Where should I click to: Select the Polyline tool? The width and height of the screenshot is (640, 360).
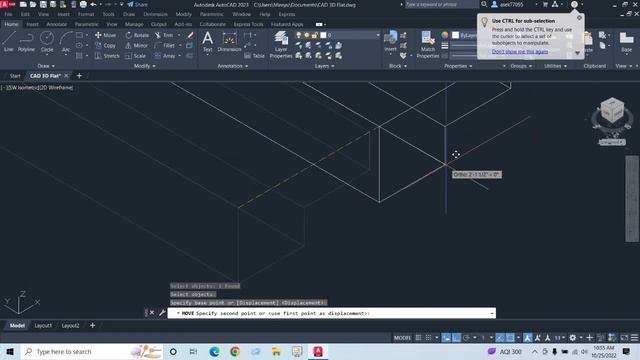pos(26,42)
